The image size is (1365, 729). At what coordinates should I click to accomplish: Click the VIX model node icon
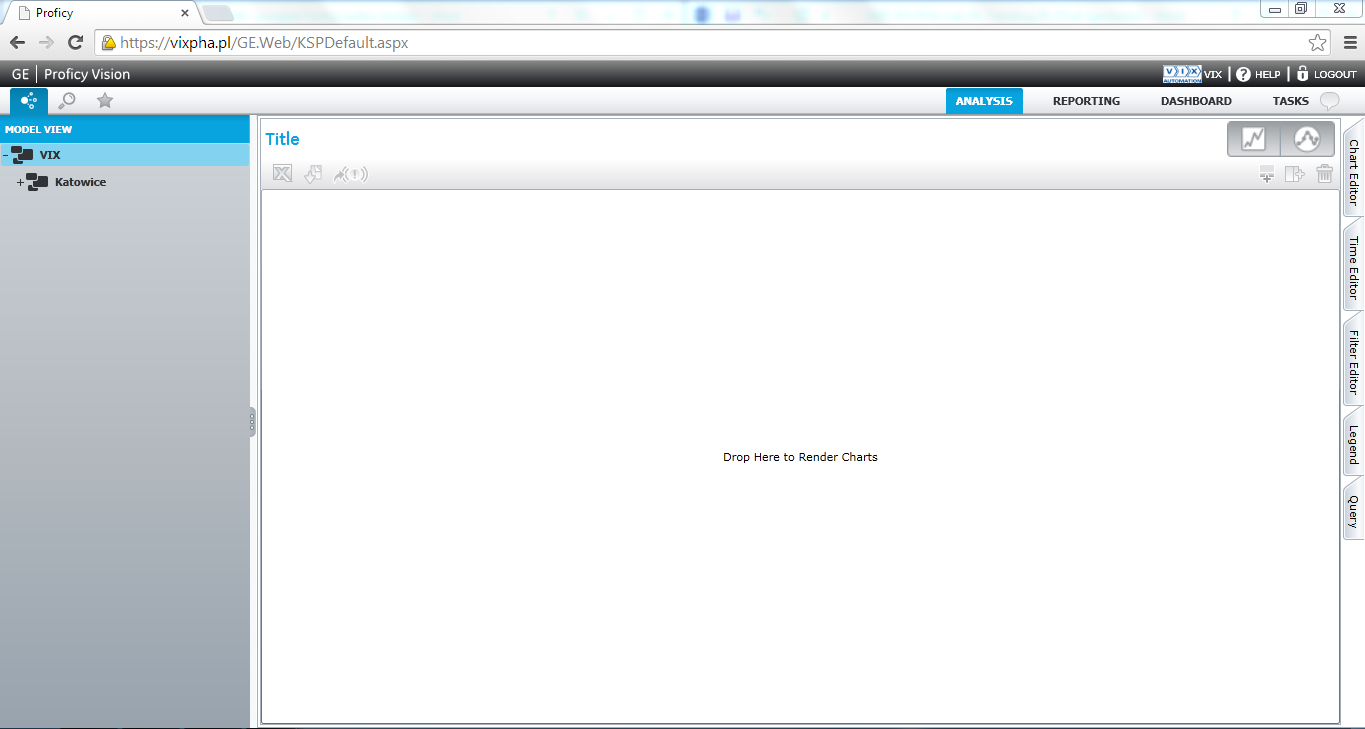(x=22, y=155)
